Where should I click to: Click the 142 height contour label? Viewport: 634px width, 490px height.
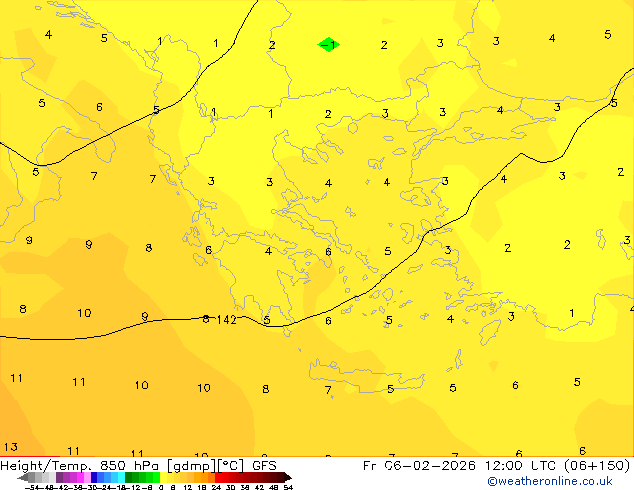(226, 320)
